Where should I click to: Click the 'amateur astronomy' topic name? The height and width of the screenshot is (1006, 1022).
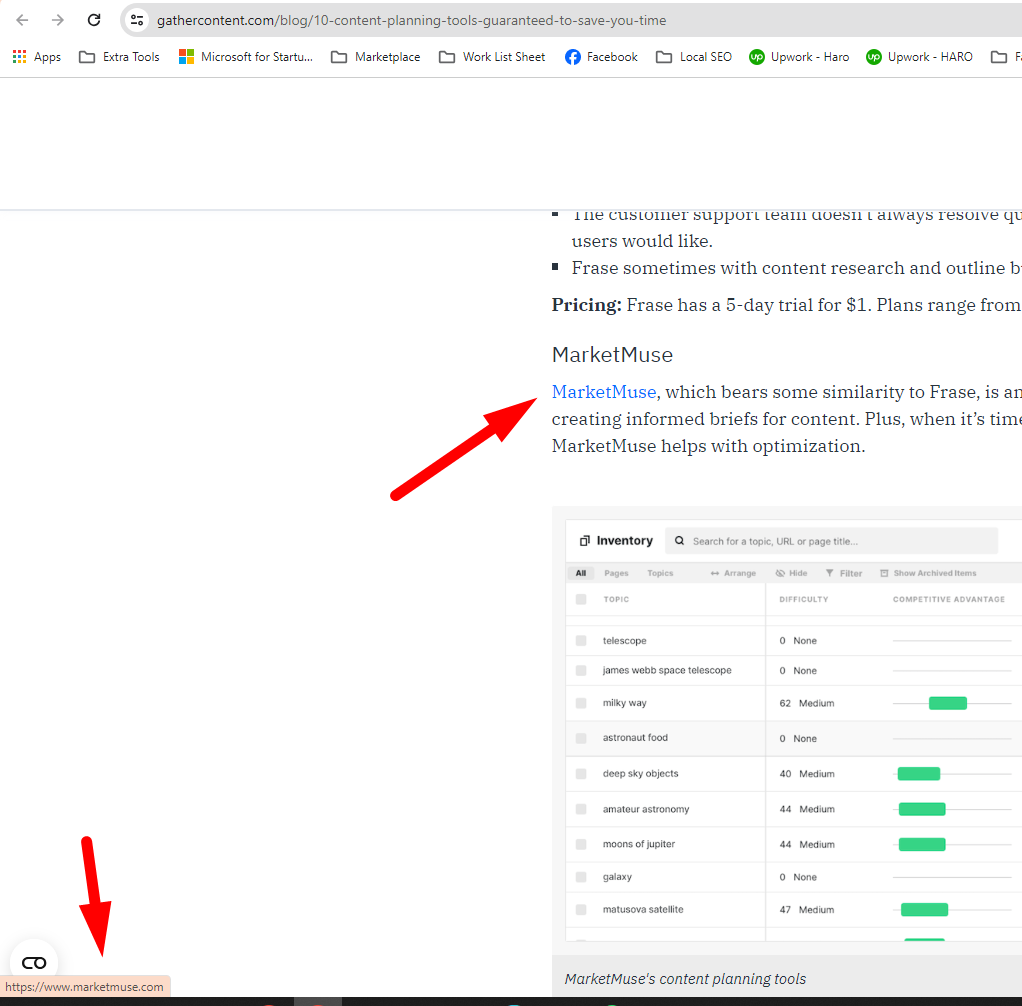[646, 809]
